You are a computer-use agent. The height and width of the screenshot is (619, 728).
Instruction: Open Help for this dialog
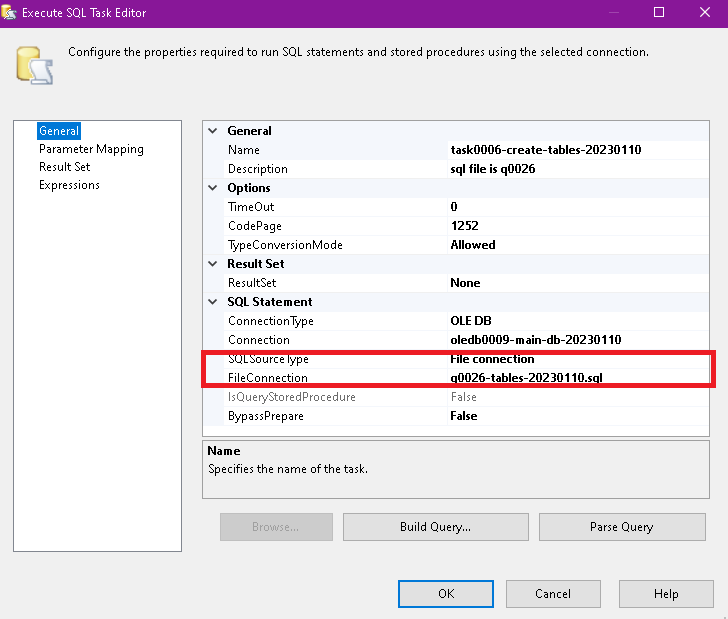point(666,594)
